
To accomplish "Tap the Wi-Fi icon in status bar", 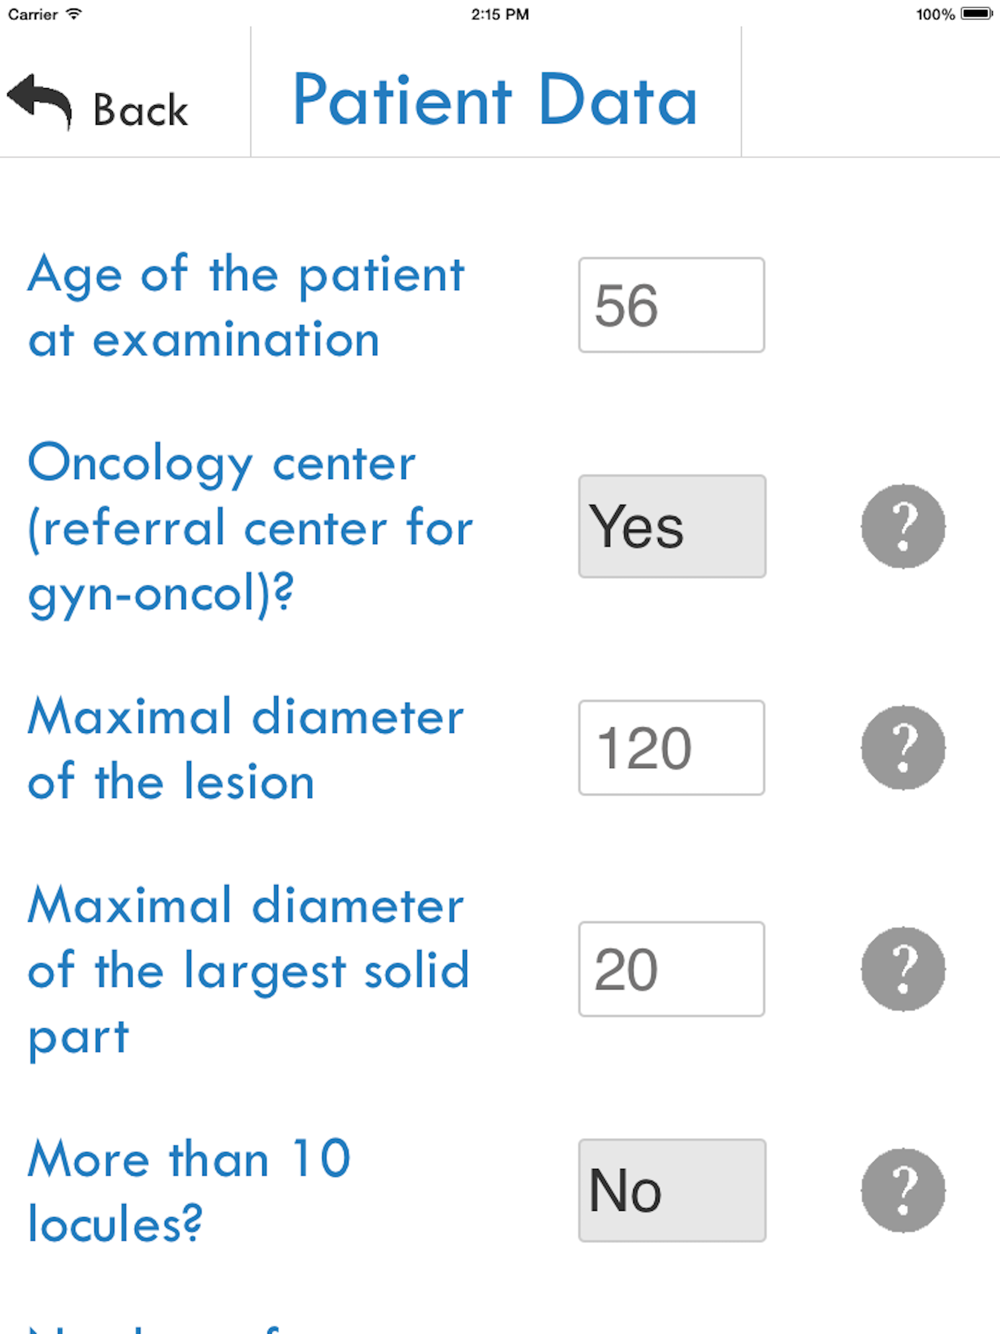I will pos(74,14).
